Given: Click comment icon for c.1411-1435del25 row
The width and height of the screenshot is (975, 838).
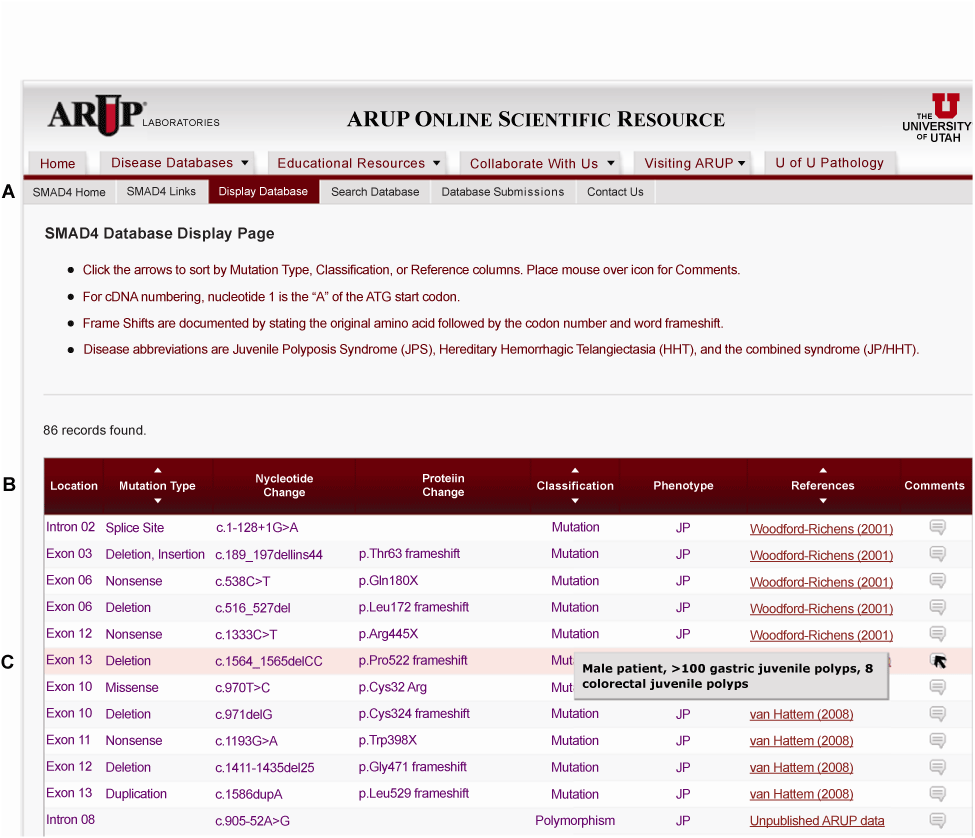Looking at the screenshot, I should point(938,767).
